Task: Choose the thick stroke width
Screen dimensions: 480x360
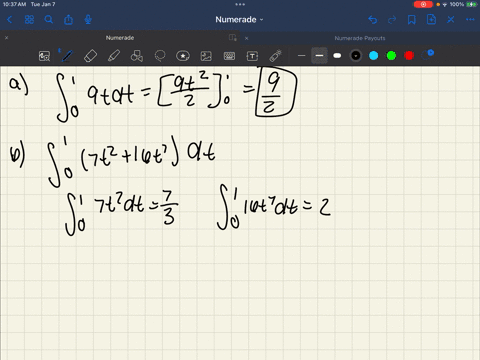Action: 337,56
